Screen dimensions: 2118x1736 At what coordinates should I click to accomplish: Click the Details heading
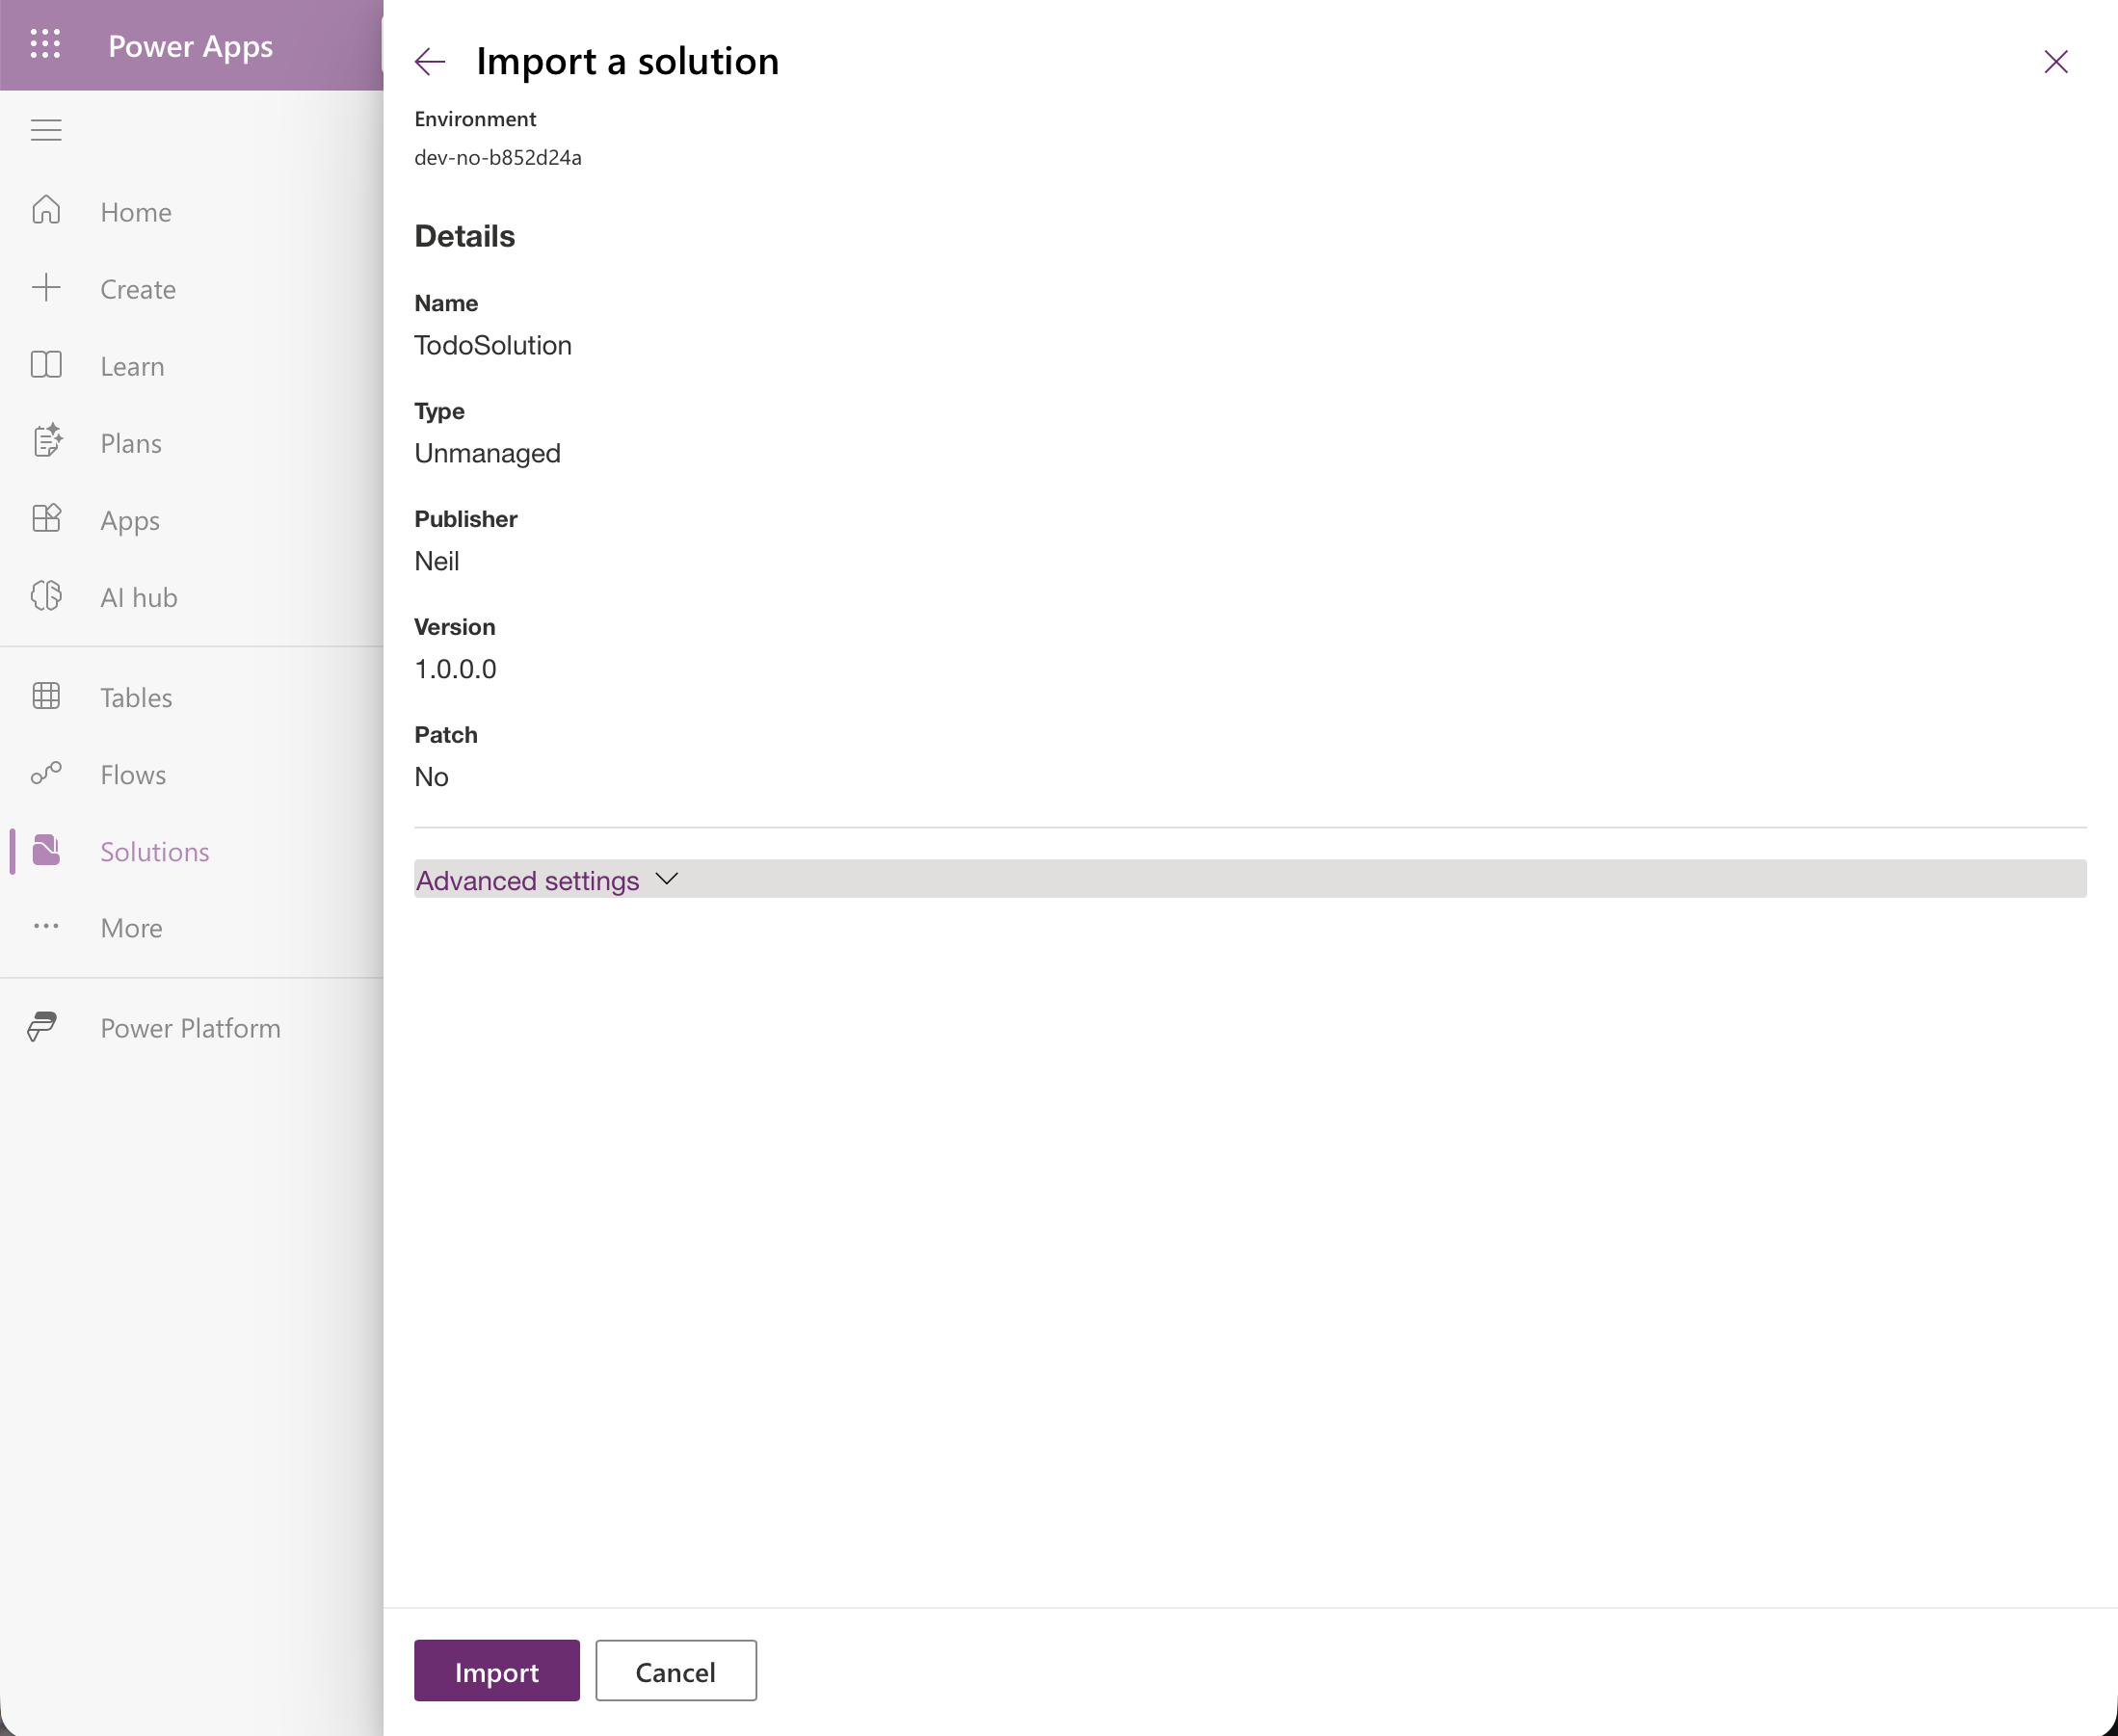tap(465, 236)
